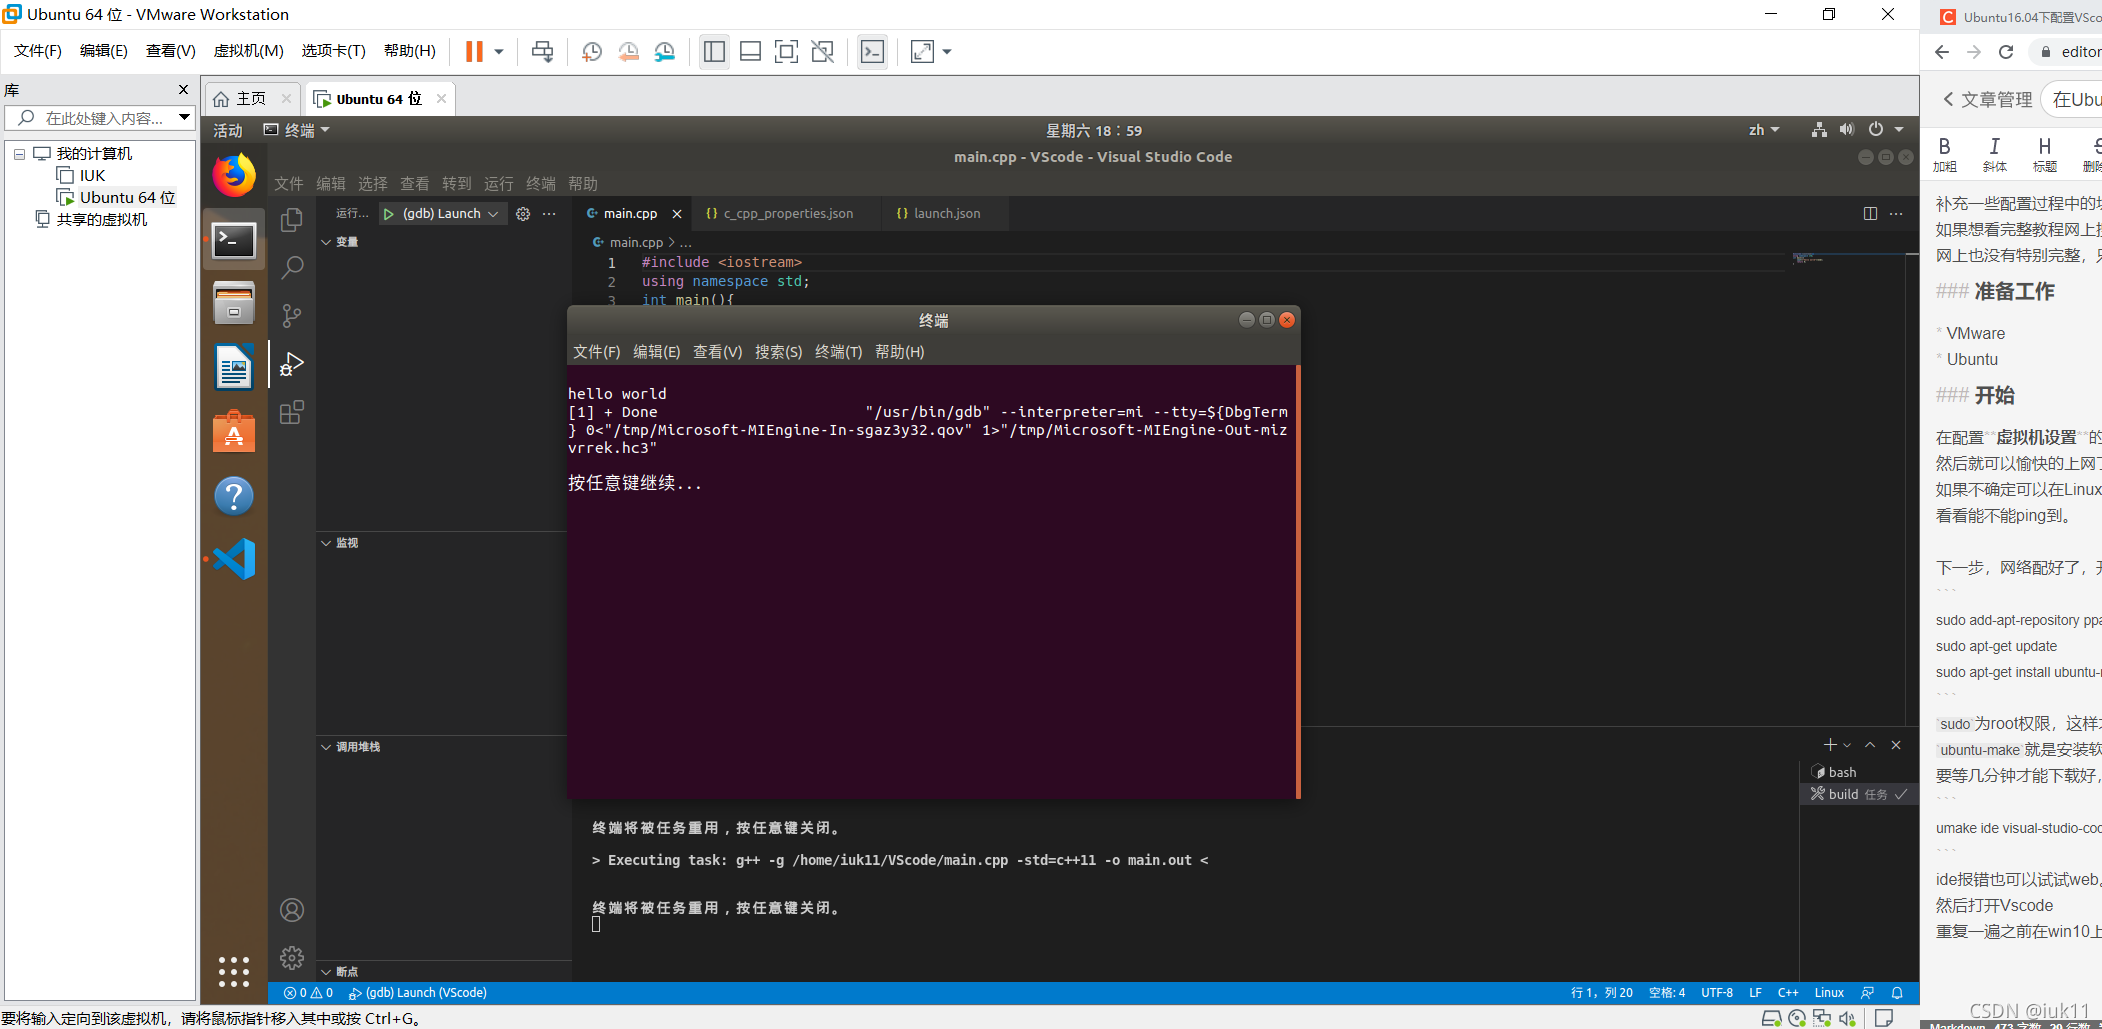2102x1029 pixels.
Task: Open launch.json via debug gear icon
Action: pyautogui.click(x=523, y=214)
